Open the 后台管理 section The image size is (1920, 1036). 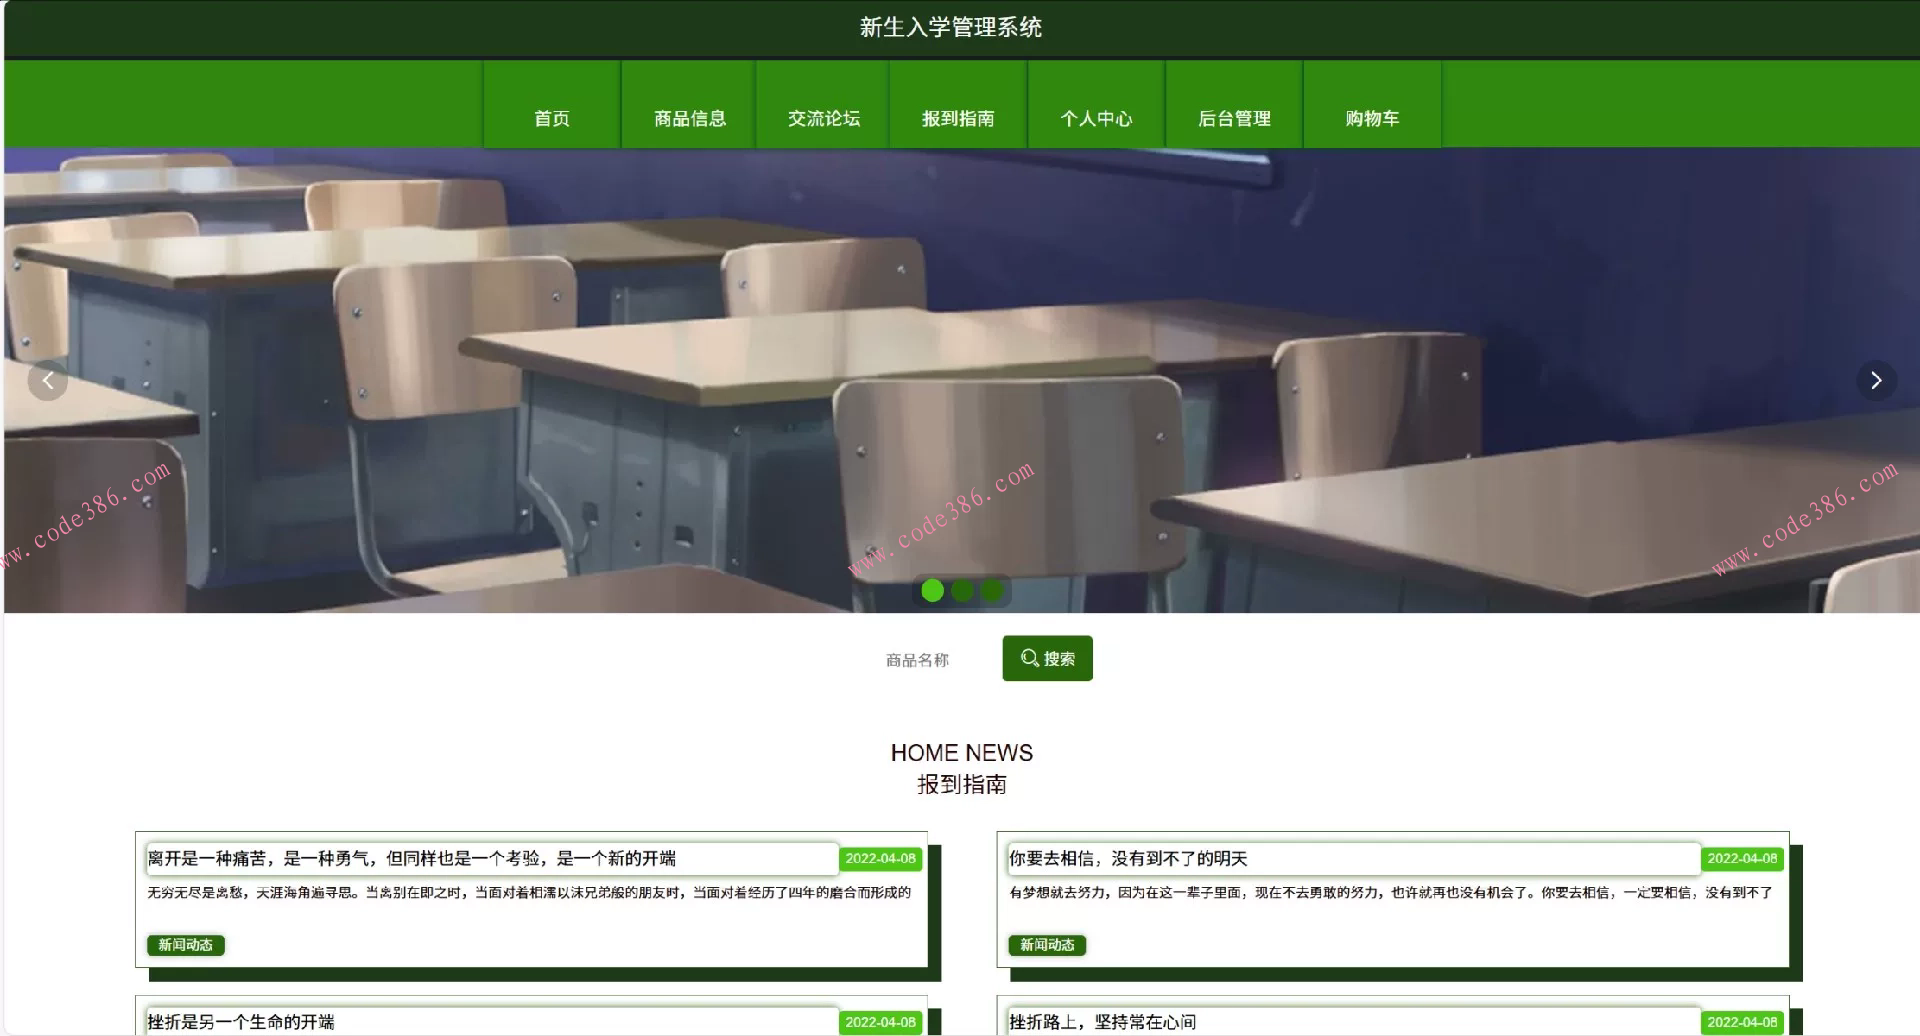(x=1234, y=117)
